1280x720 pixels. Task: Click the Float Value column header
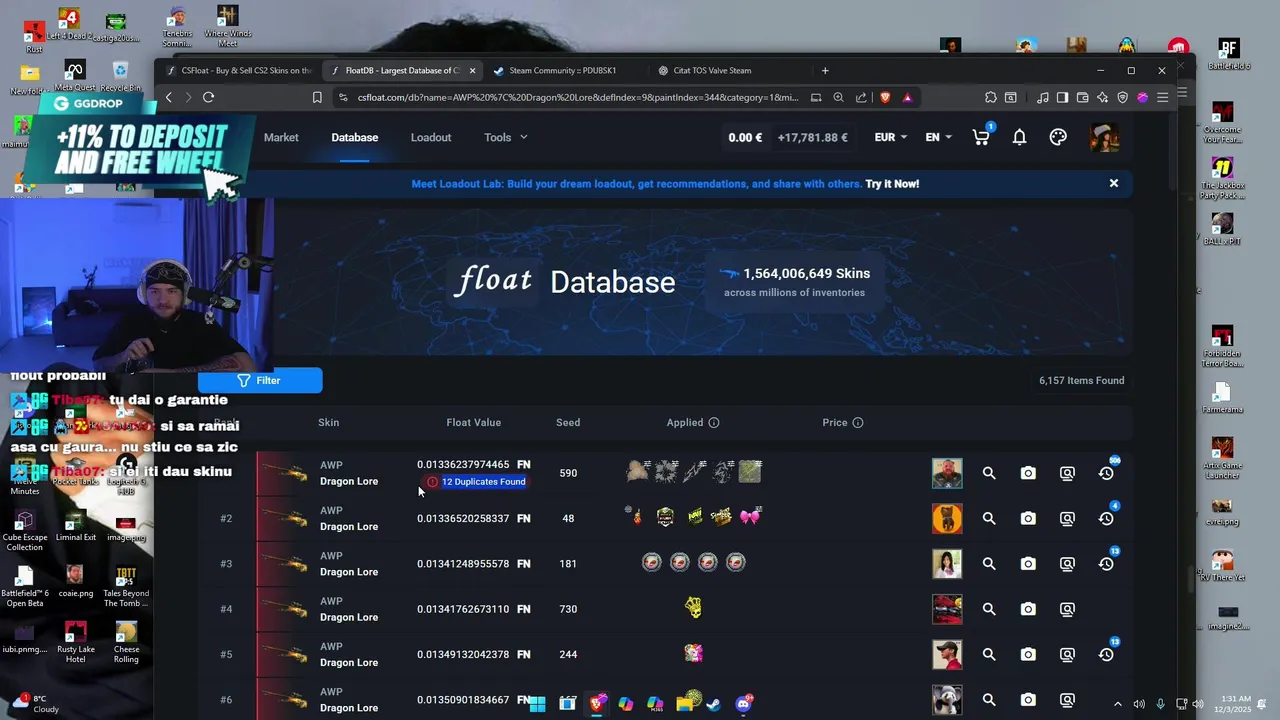(473, 423)
